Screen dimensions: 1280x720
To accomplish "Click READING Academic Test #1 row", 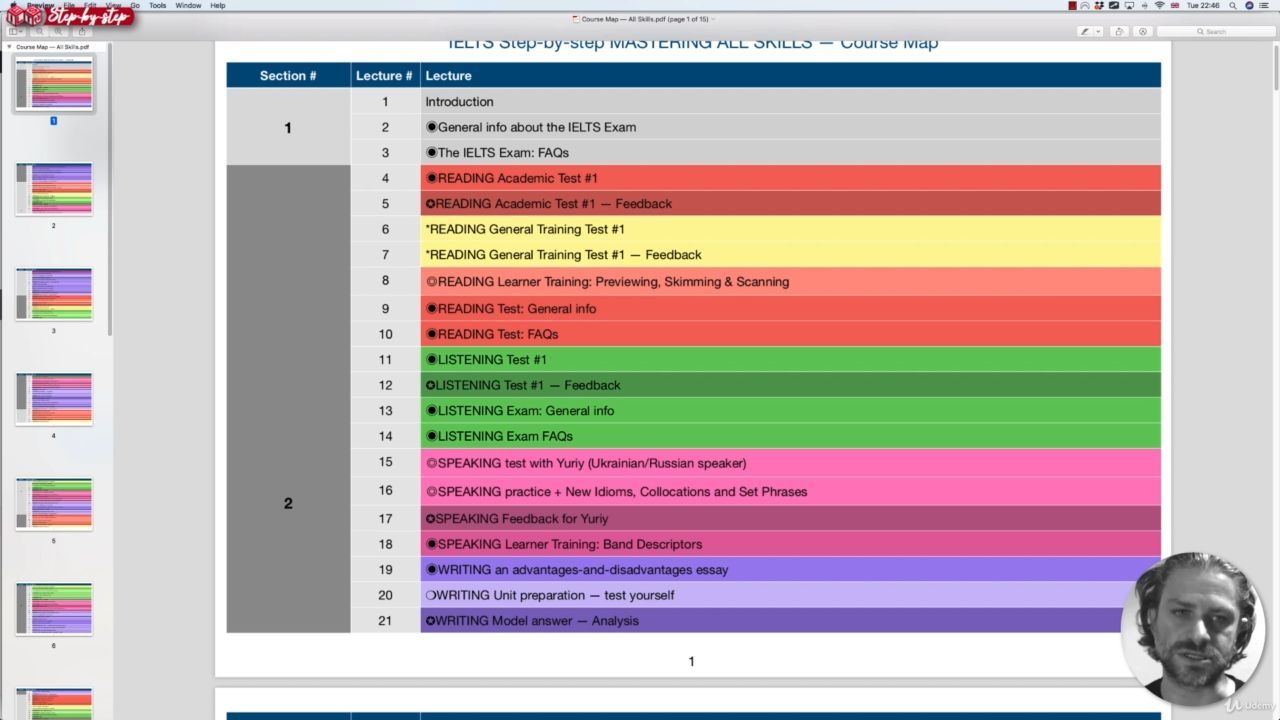I will click(791, 178).
